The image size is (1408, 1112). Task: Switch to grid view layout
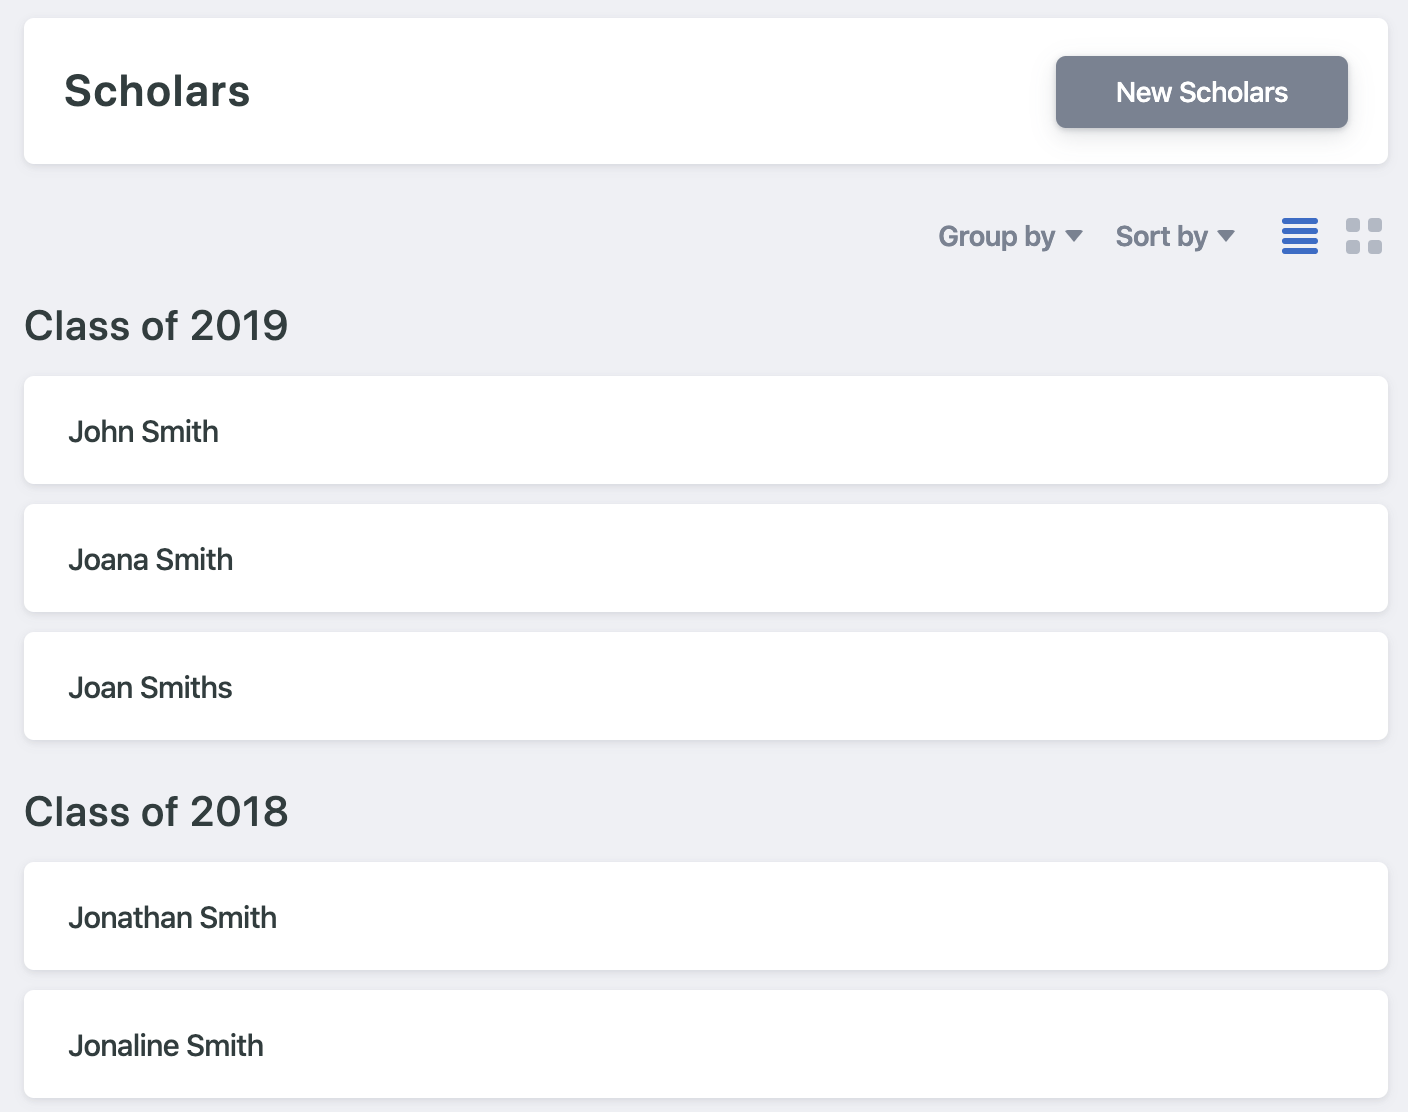pyautogui.click(x=1363, y=236)
